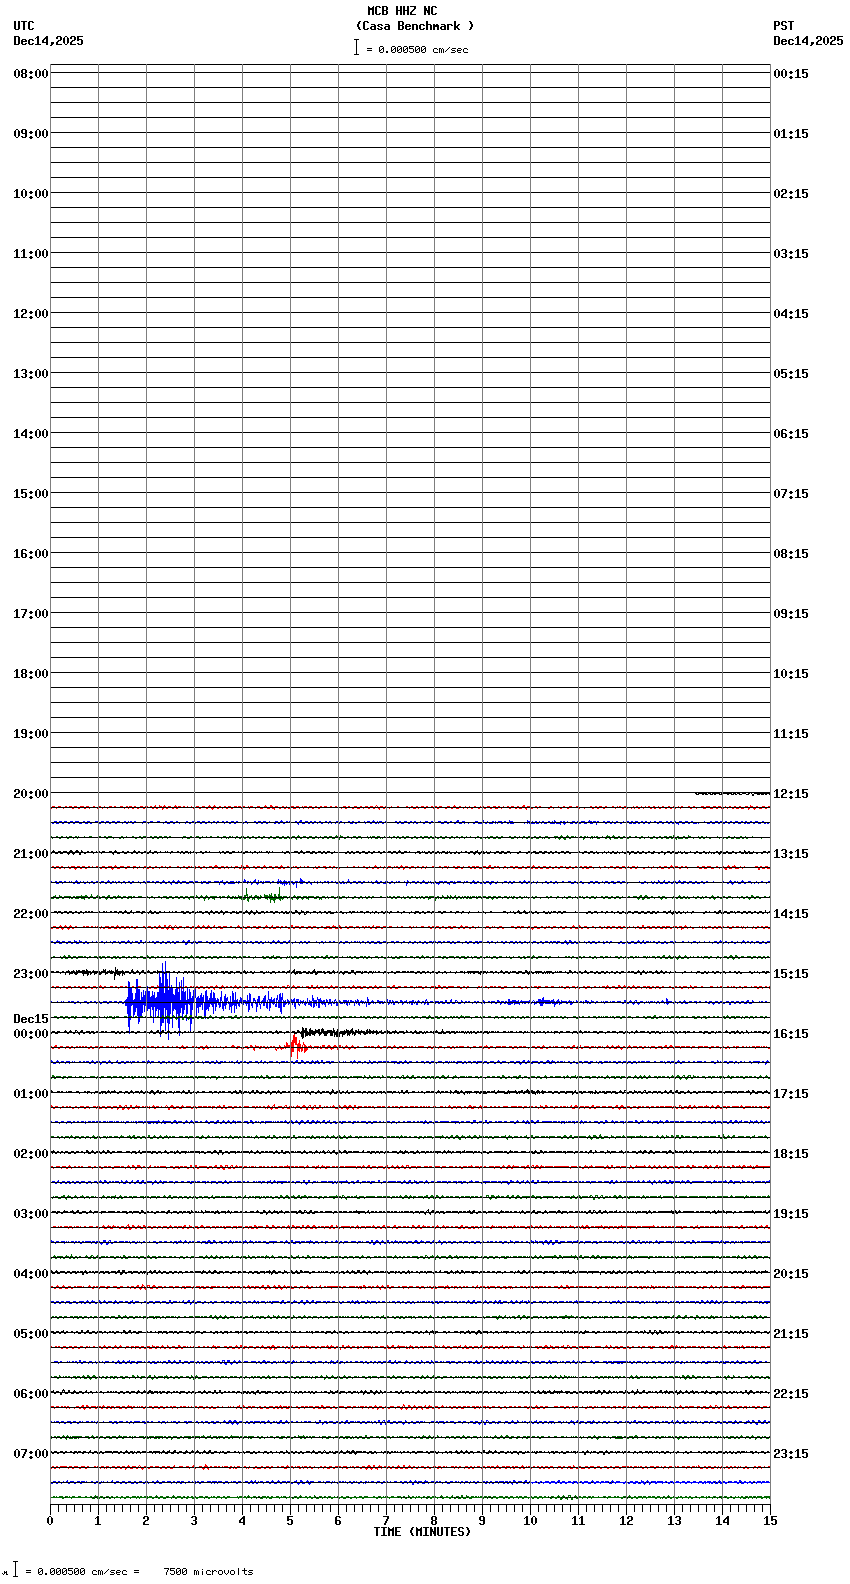Click the 20:00 UTC time label

tap(30, 794)
